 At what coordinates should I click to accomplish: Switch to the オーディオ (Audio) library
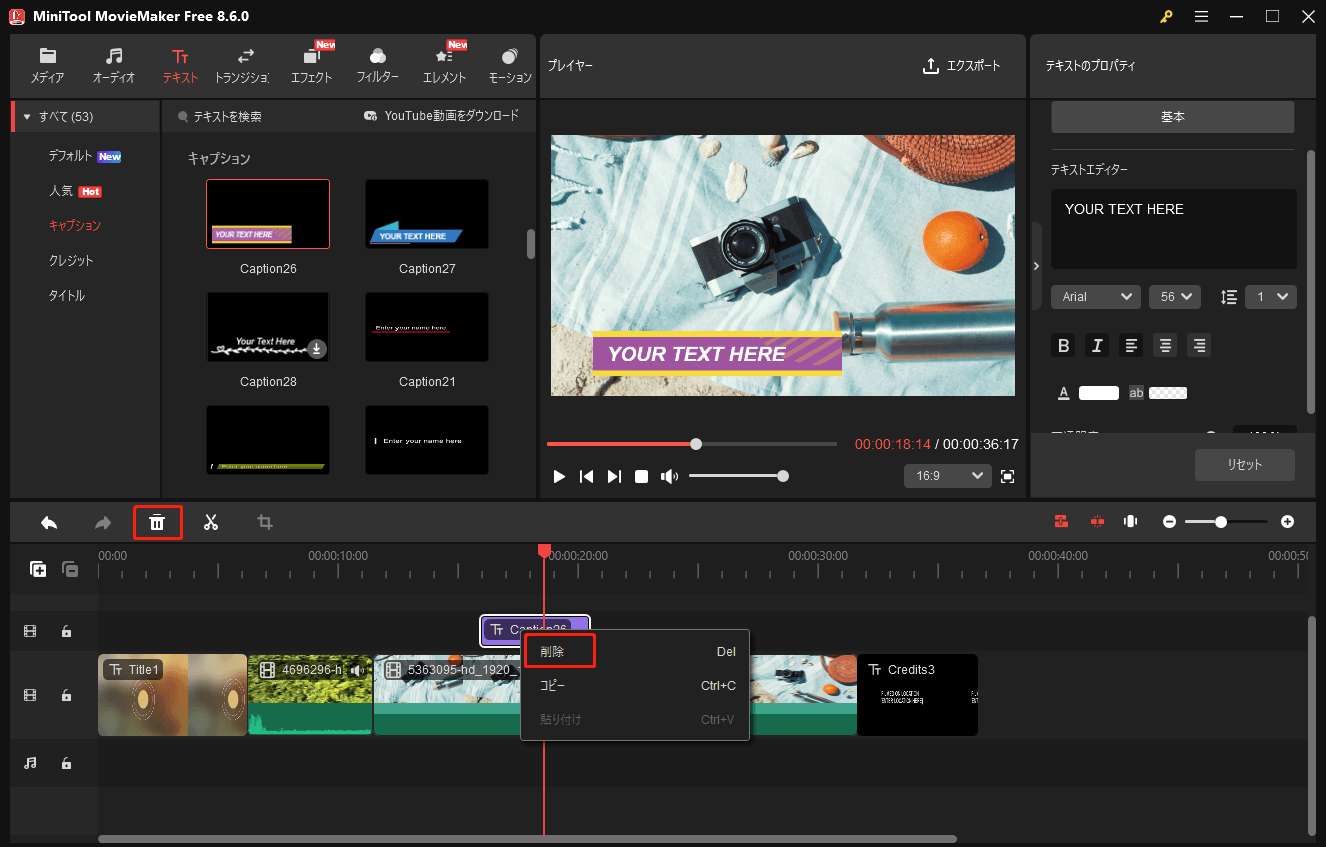[x=113, y=65]
